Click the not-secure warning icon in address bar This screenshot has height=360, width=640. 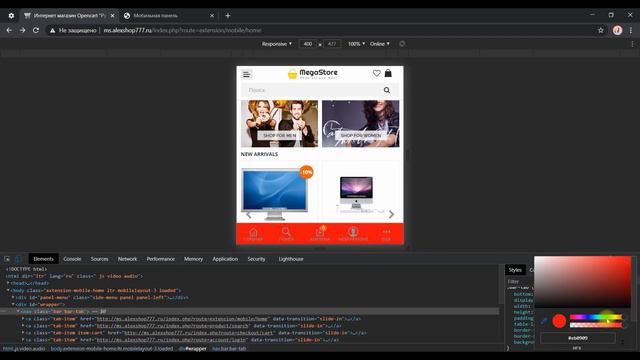tap(52, 30)
